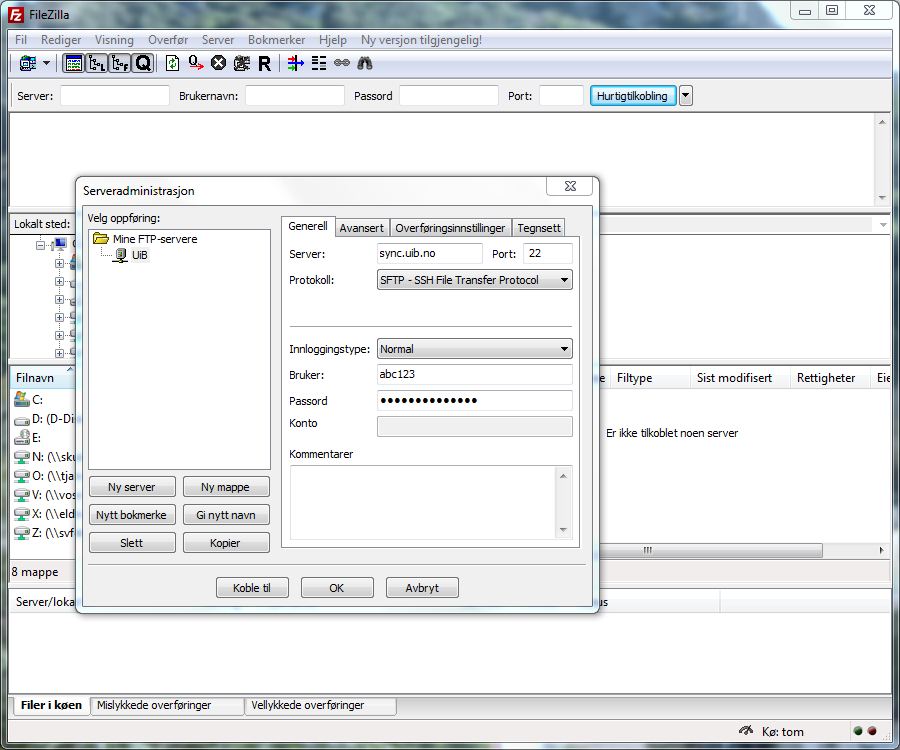
Task: Click the cancel current operation icon
Action: point(218,63)
